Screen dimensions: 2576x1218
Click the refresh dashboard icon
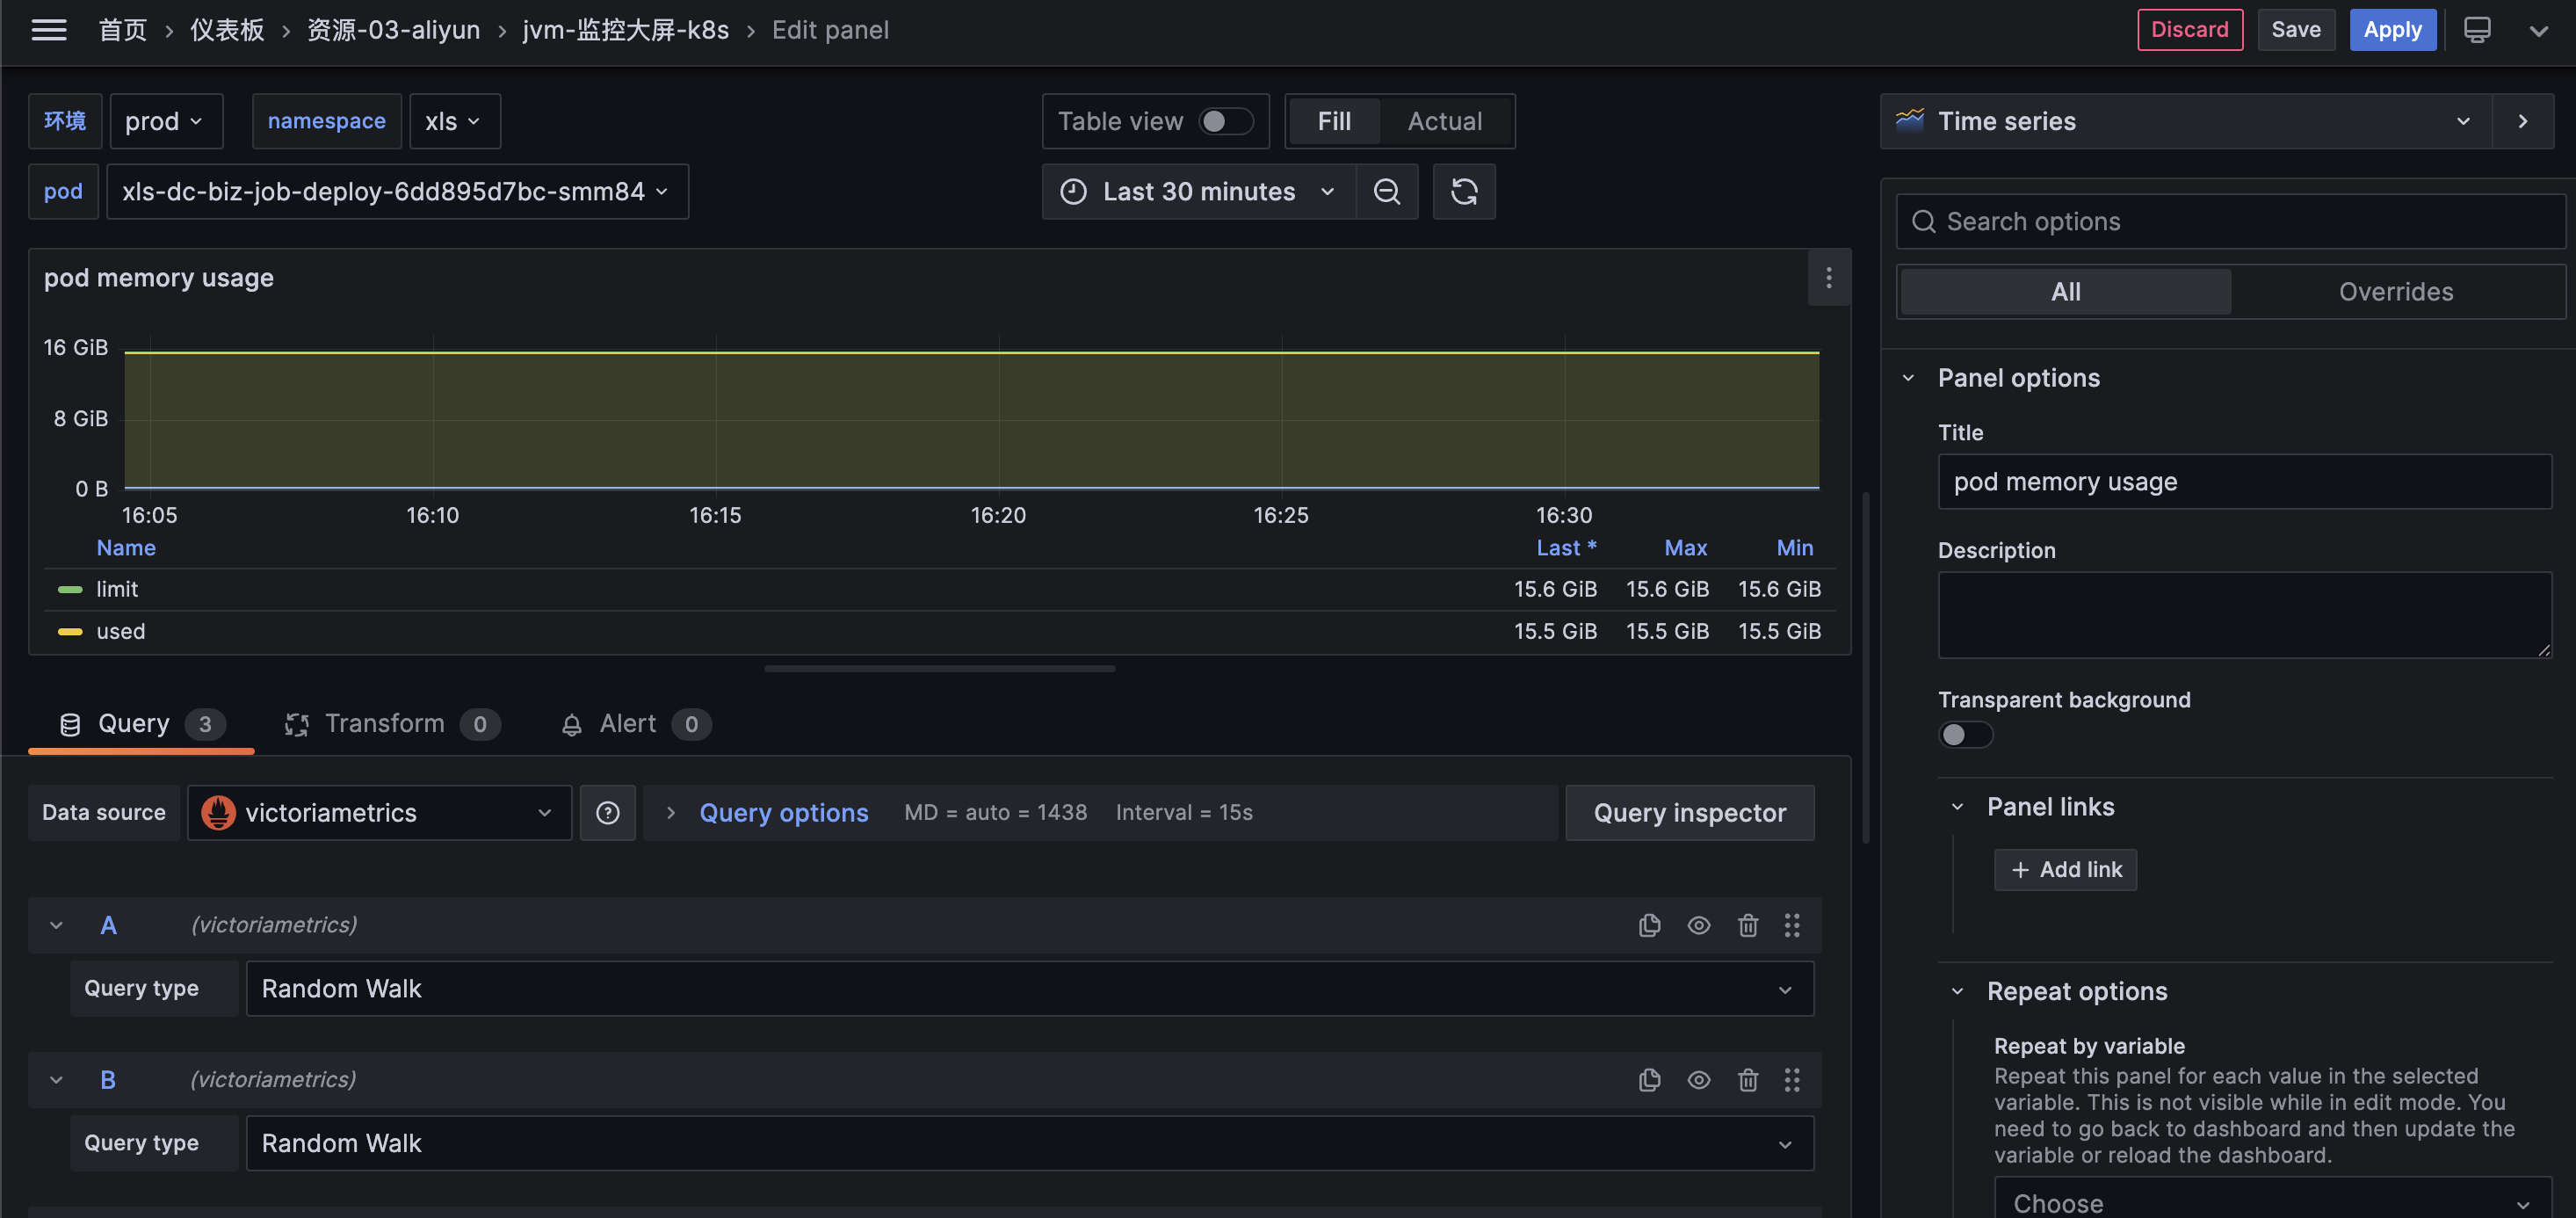1463,191
